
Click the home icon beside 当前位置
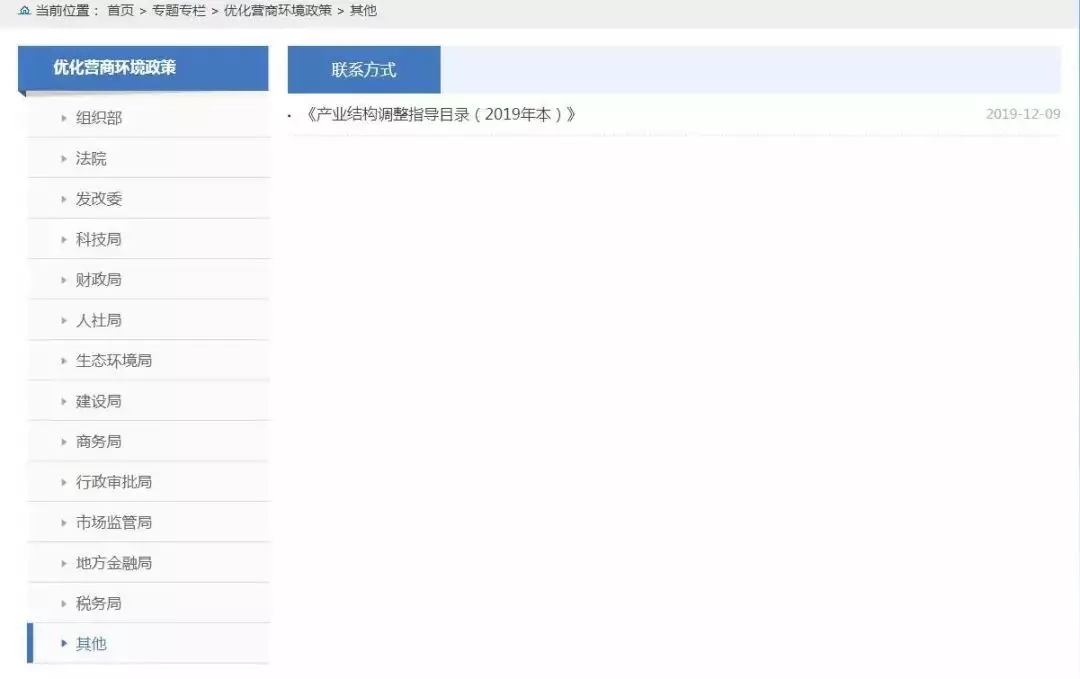pyautogui.click(x=24, y=11)
